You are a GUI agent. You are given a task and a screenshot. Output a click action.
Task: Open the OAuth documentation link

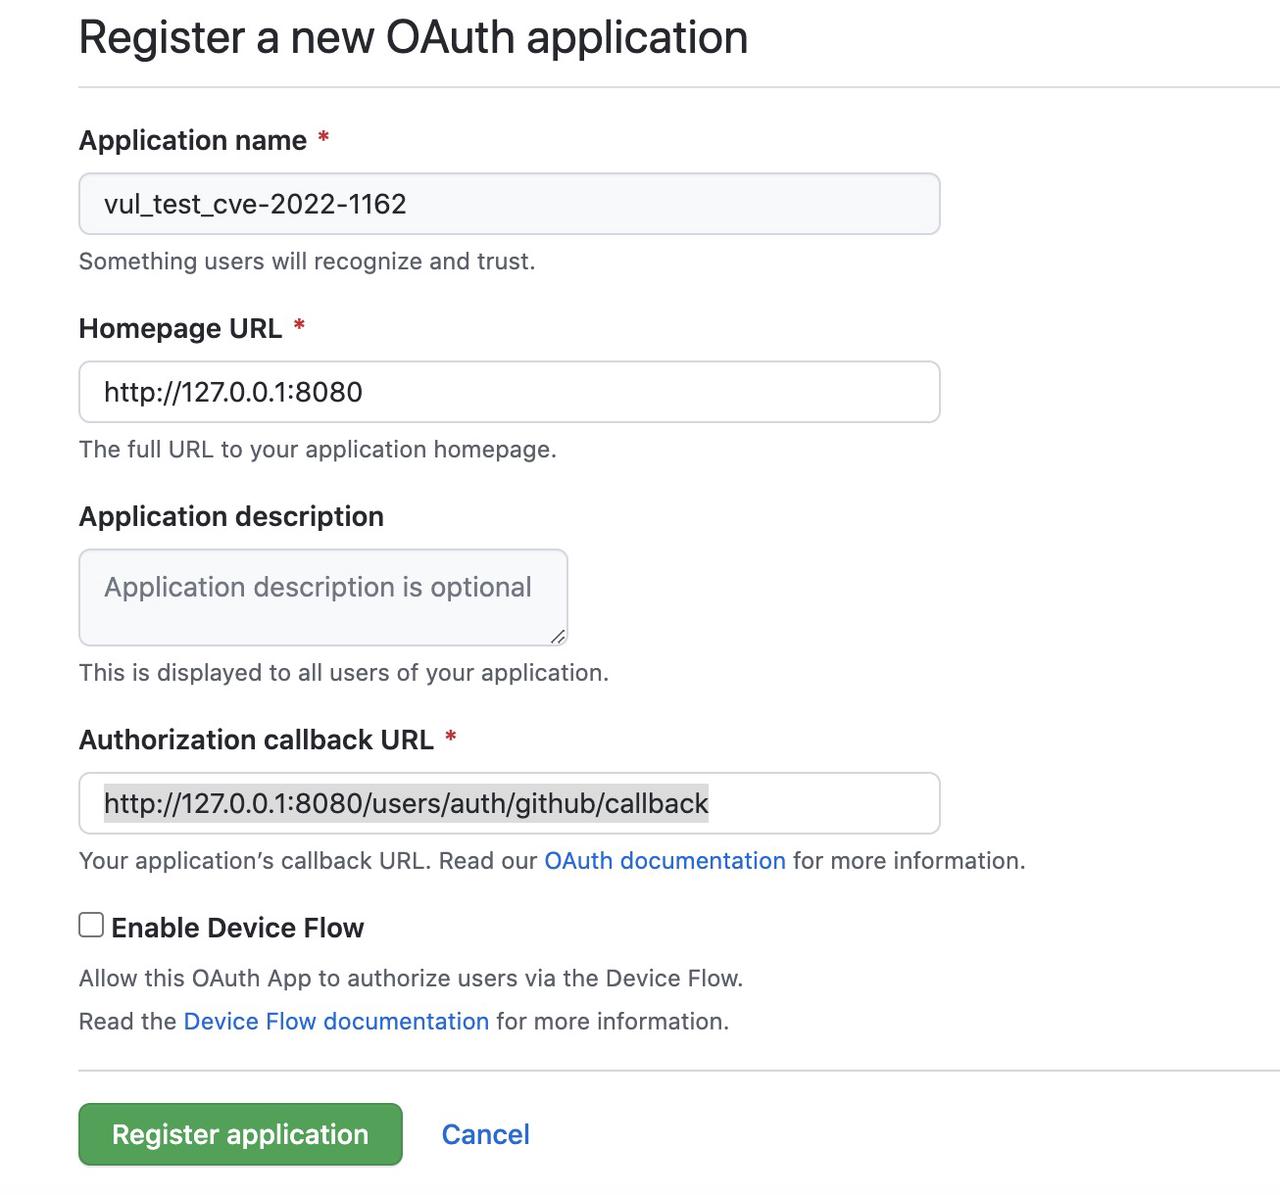(x=663, y=860)
